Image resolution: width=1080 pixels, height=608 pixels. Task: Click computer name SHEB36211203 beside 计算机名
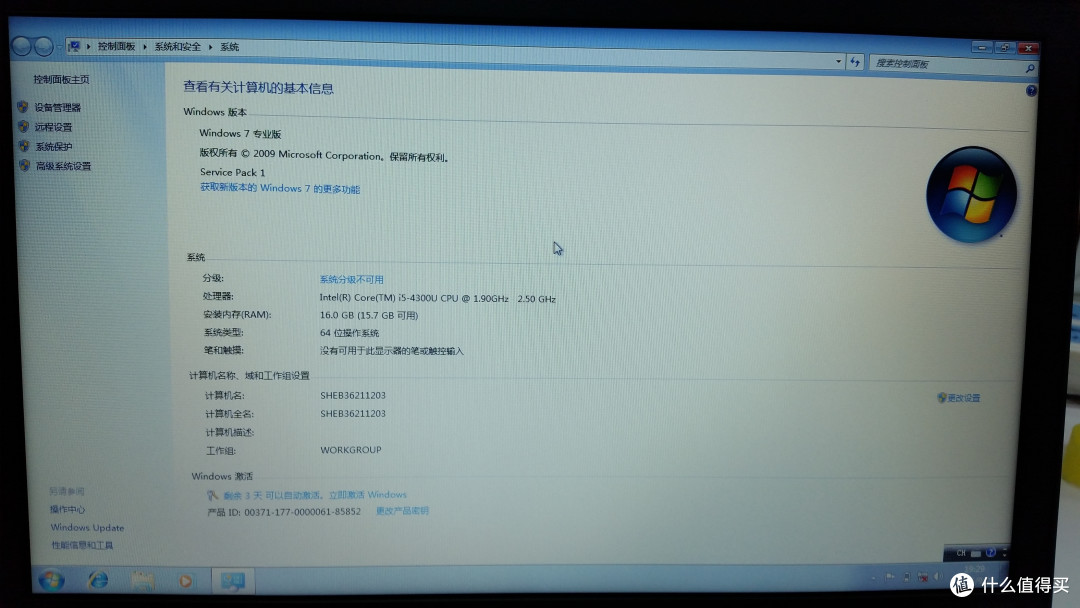pos(353,395)
